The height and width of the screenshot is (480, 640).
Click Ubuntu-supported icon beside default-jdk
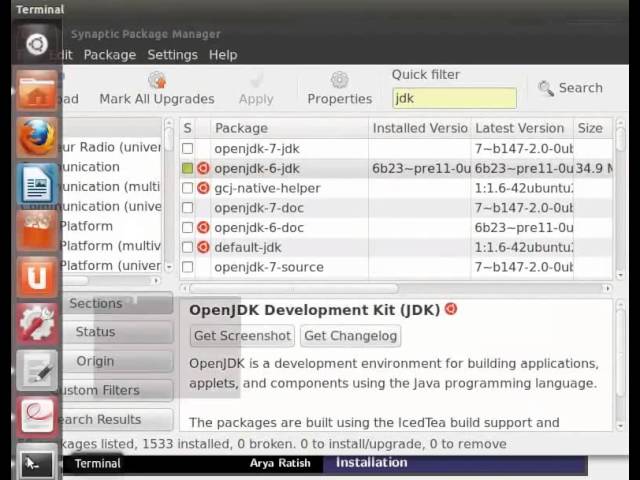pos(203,247)
